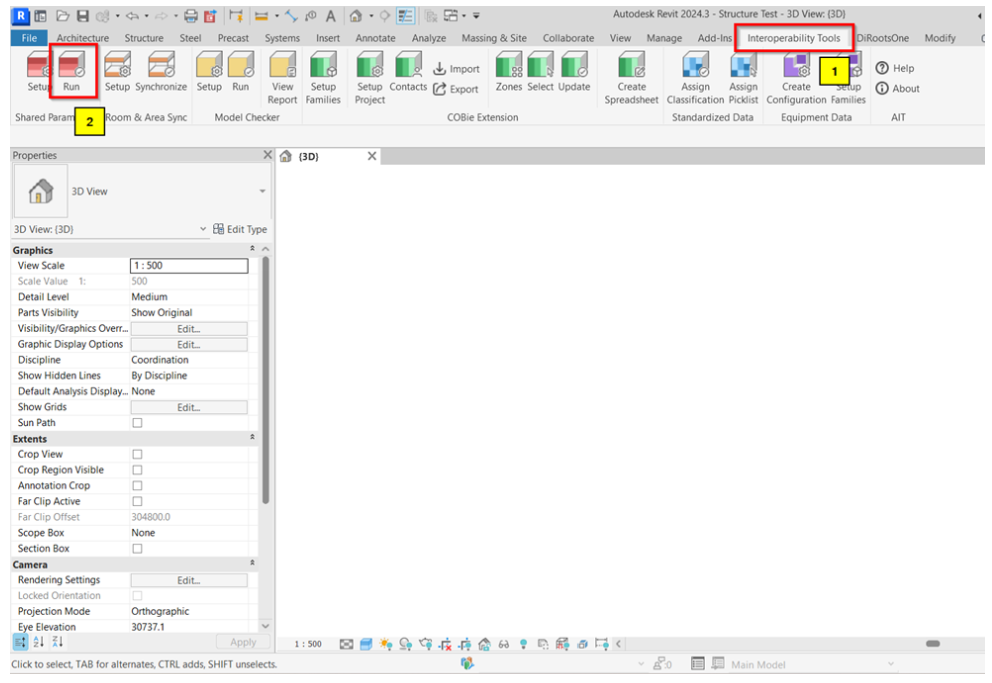Image resolution: width=992 pixels, height=683 pixels.
Task: Collapse the Extents properties section
Action: coord(252,439)
